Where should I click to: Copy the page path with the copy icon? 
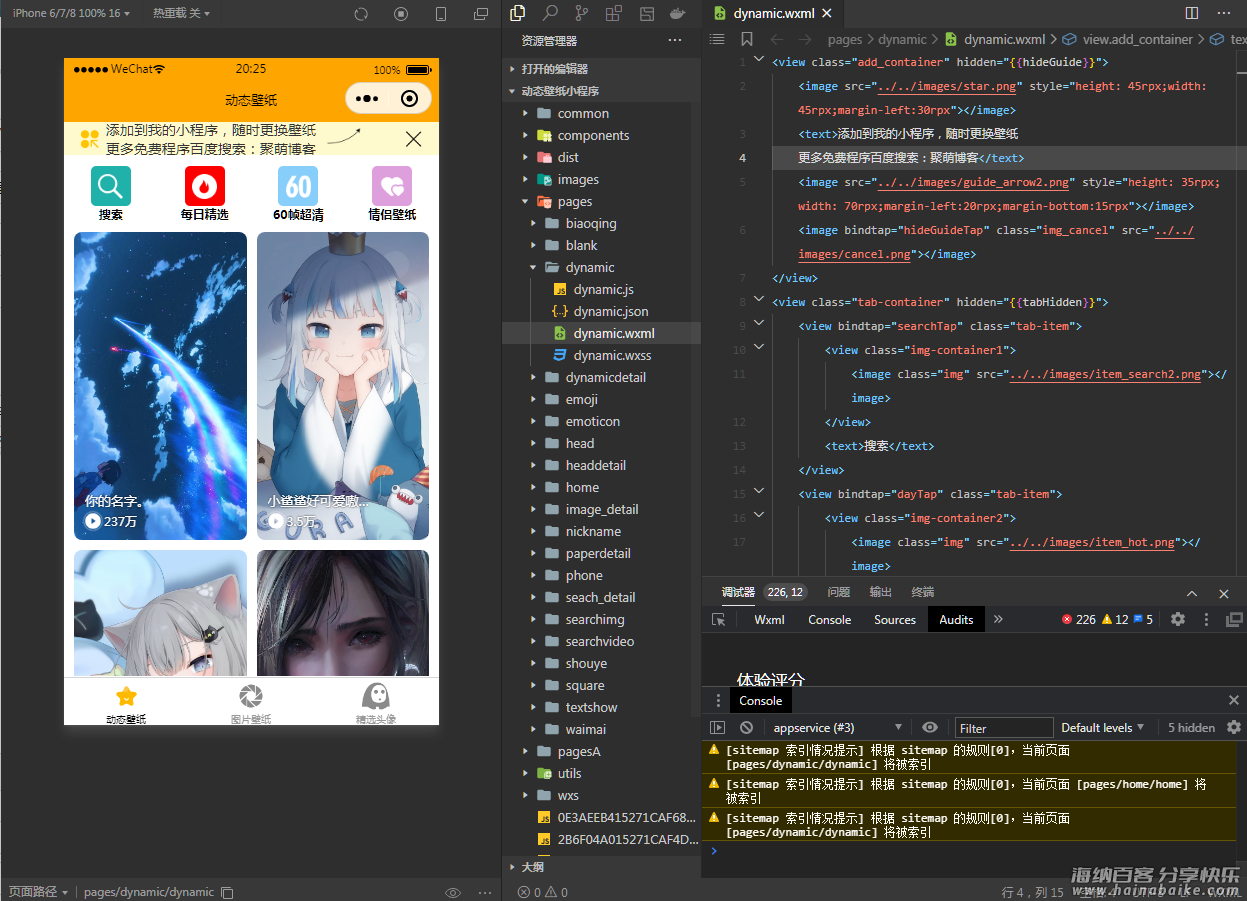(227, 892)
